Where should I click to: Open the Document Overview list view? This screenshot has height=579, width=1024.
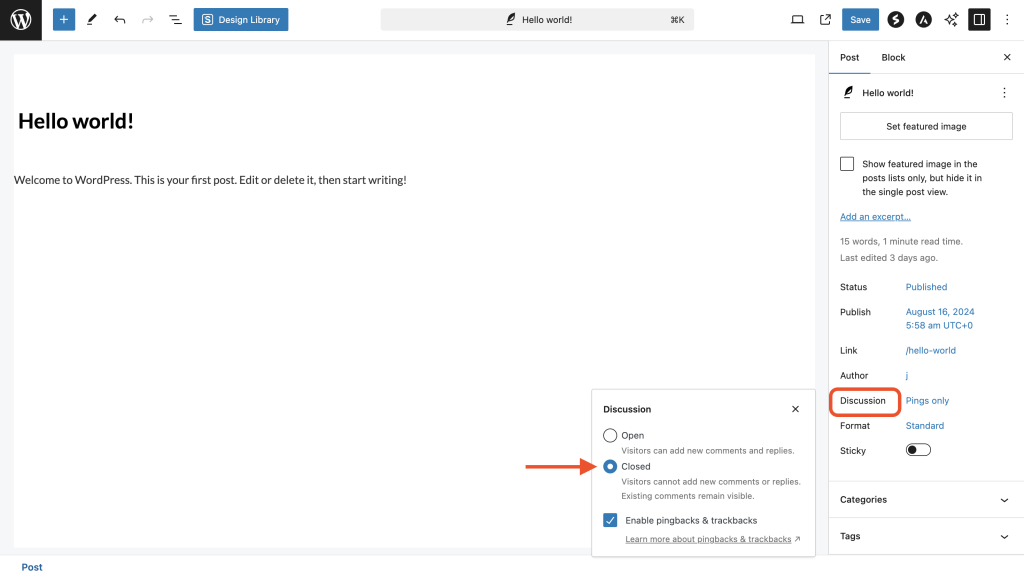click(x=175, y=20)
